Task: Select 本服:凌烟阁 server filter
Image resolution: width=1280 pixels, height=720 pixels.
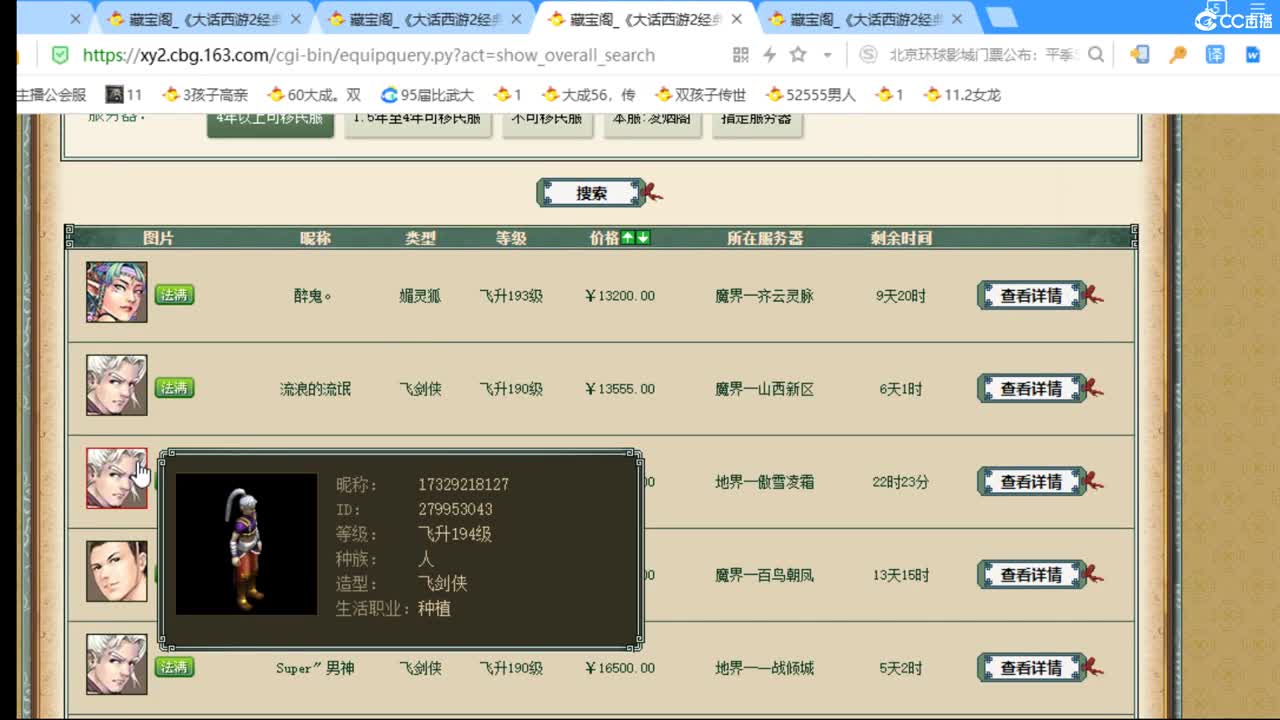Action: coord(652,122)
